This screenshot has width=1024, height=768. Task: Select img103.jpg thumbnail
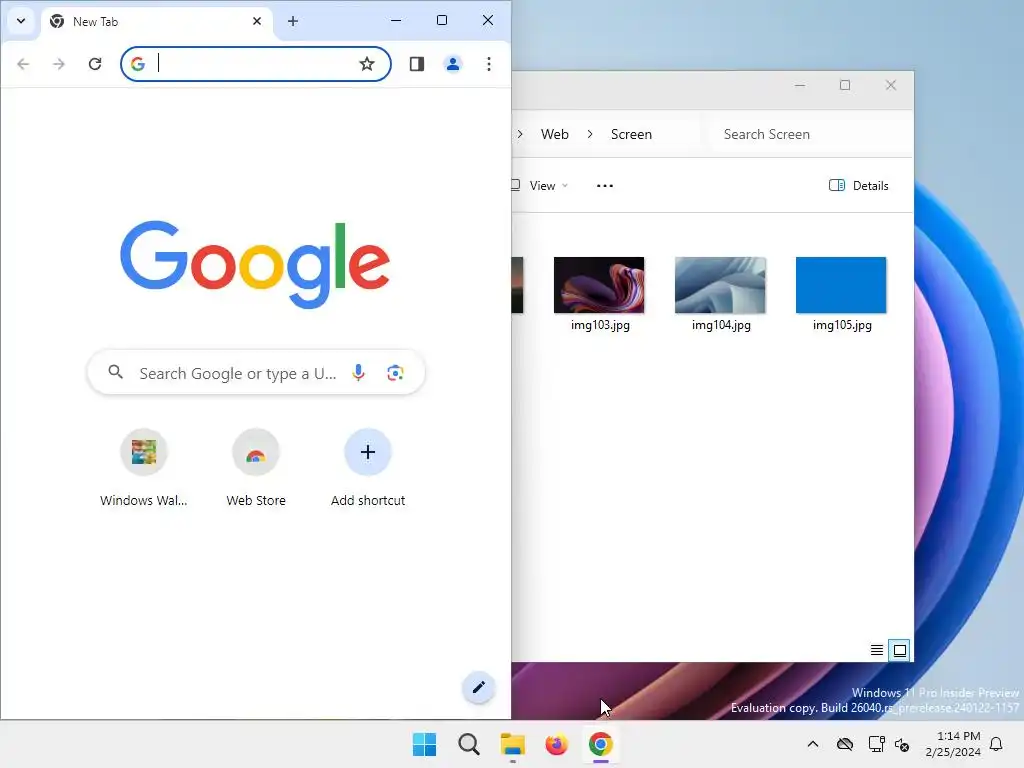pyautogui.click(x=599, y=285)
